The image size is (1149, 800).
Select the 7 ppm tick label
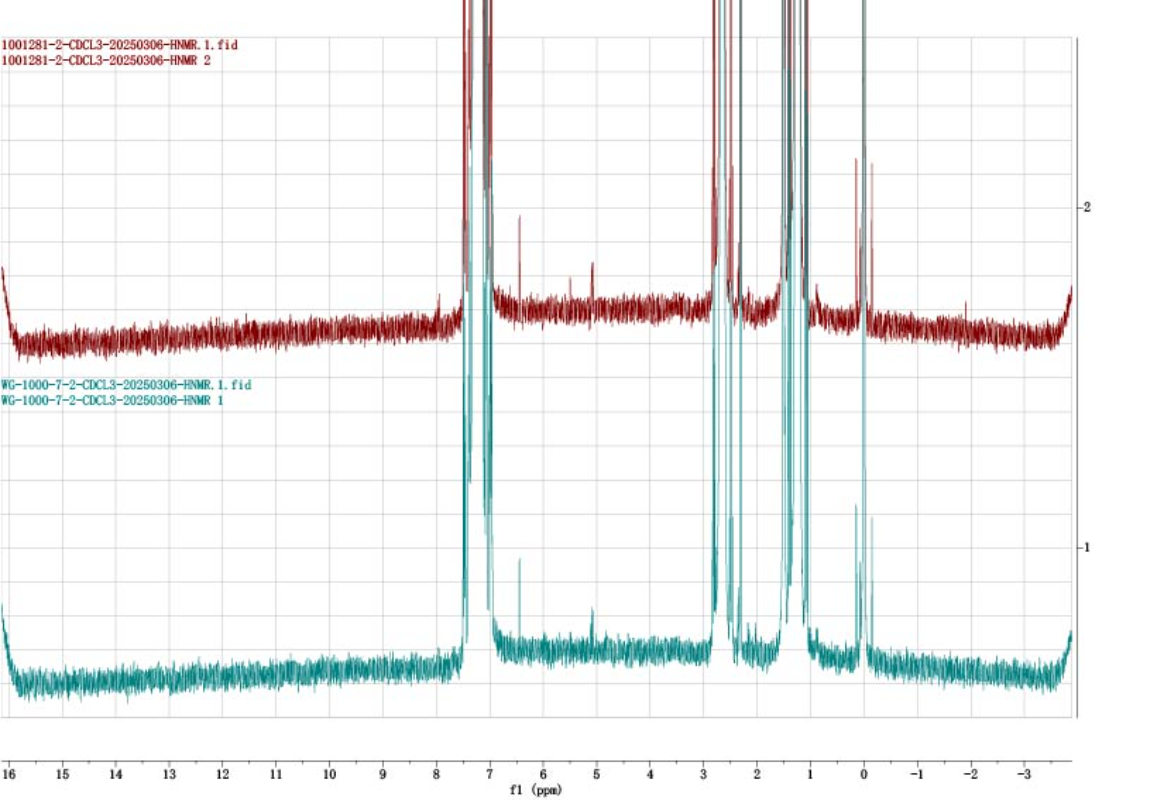(489, 774)
